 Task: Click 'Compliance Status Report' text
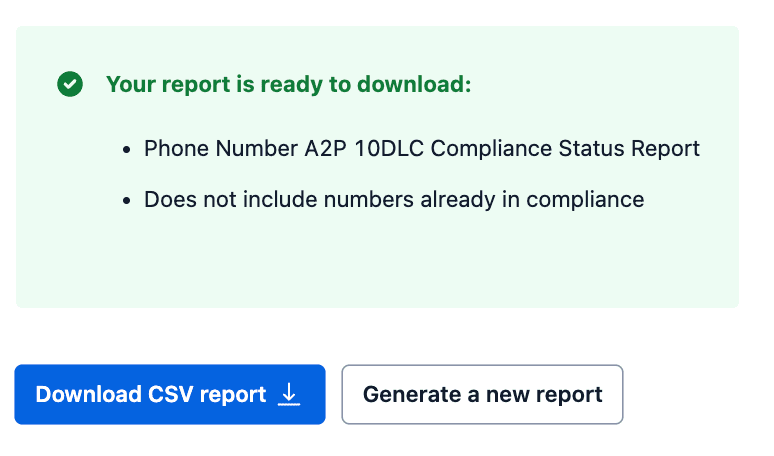tap(564, 149)
